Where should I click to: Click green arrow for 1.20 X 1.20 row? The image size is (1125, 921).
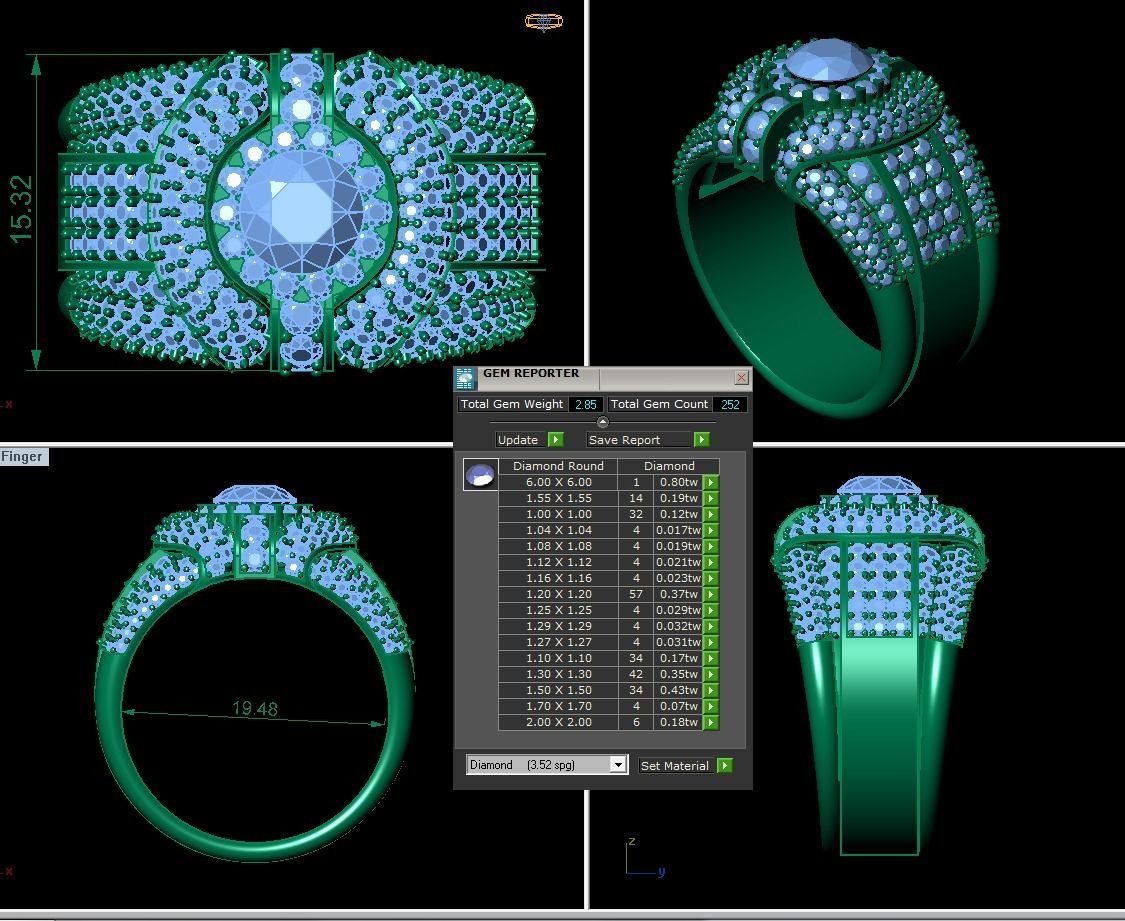(x=710, y=594)
